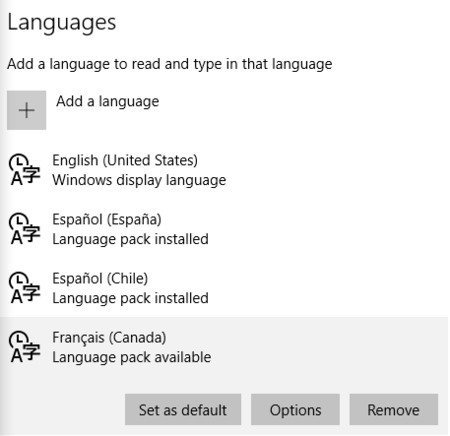Set Français (Canada) as default language
This screenshot has height=436, width=450.
183,410
